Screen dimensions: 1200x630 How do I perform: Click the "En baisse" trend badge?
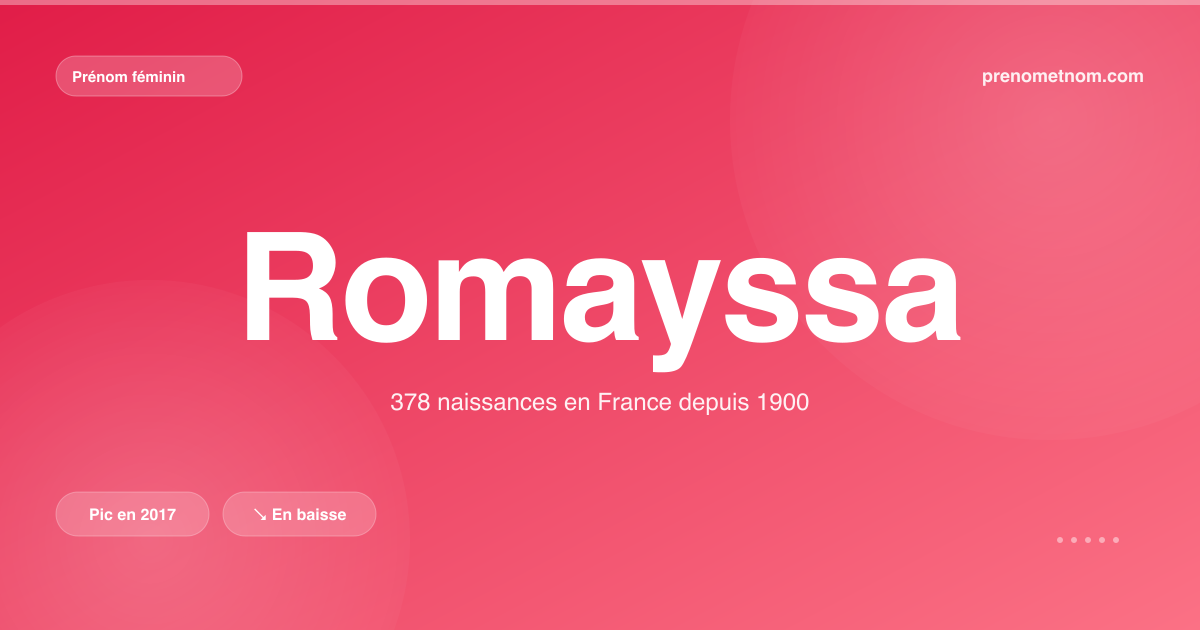(x=299, y=514)
